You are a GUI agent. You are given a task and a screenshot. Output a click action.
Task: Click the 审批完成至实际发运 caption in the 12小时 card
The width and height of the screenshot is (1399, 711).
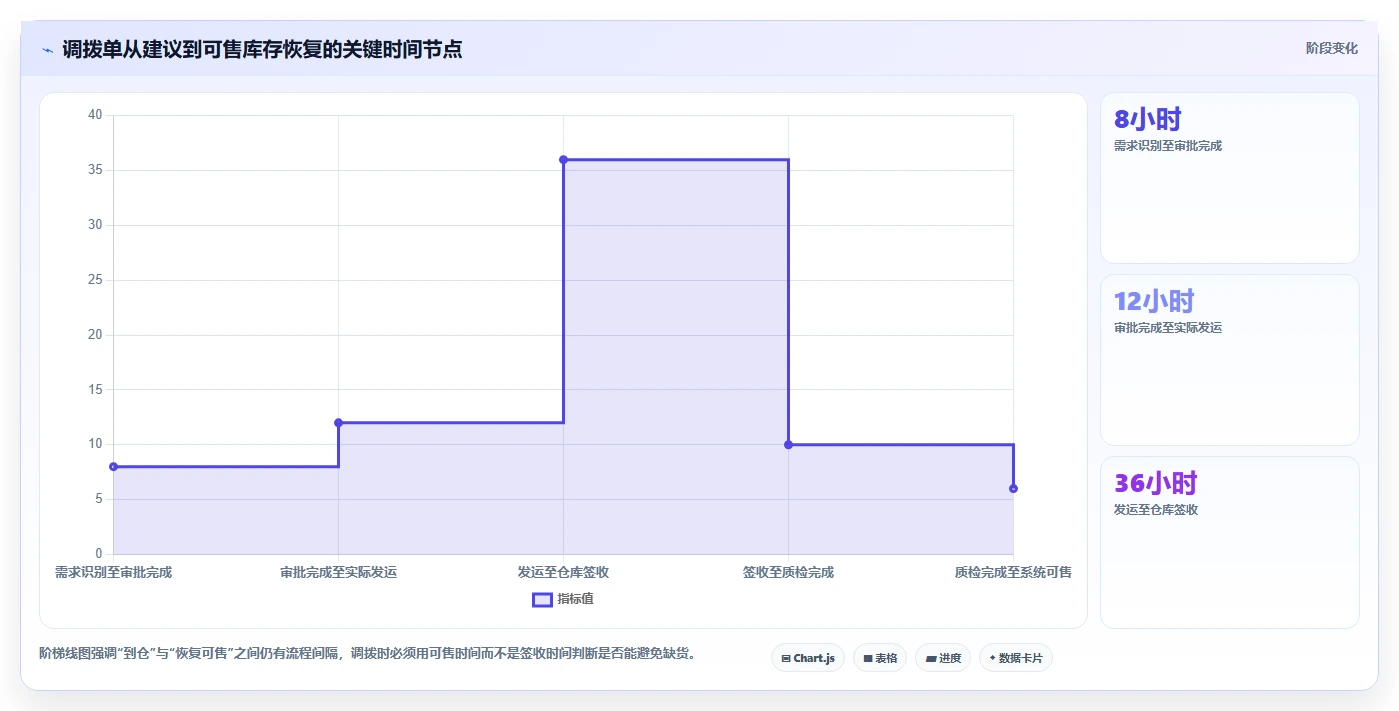tap(1167, 328)
